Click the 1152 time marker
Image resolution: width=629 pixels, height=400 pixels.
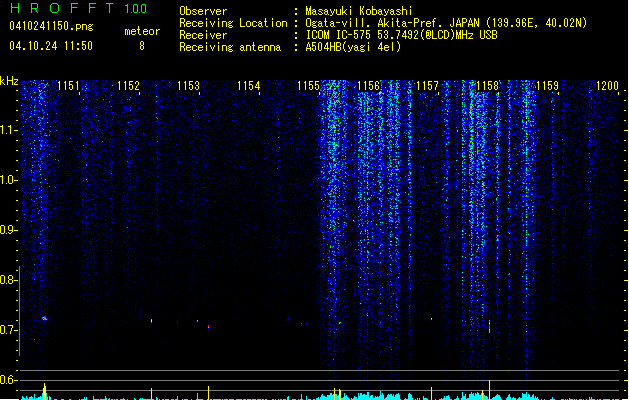128,86
